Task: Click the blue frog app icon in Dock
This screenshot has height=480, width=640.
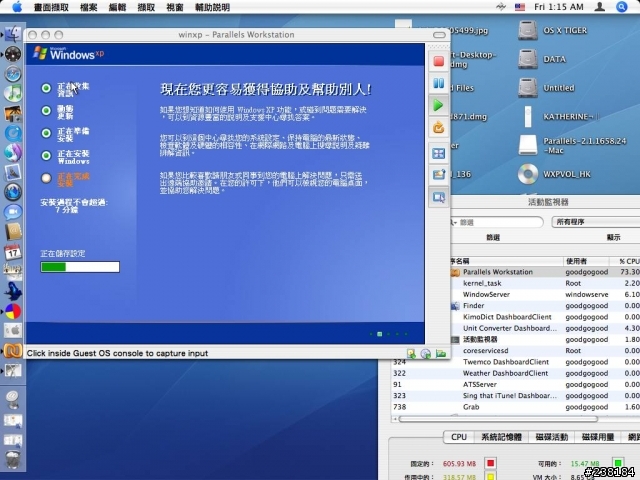Action: [x=13, y=291]
